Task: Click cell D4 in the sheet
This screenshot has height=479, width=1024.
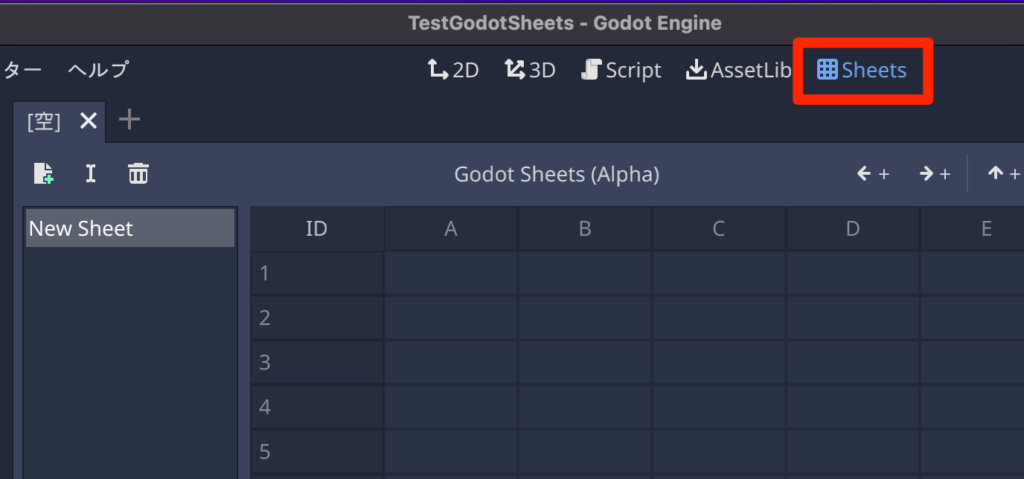Action: pos(852,406)
